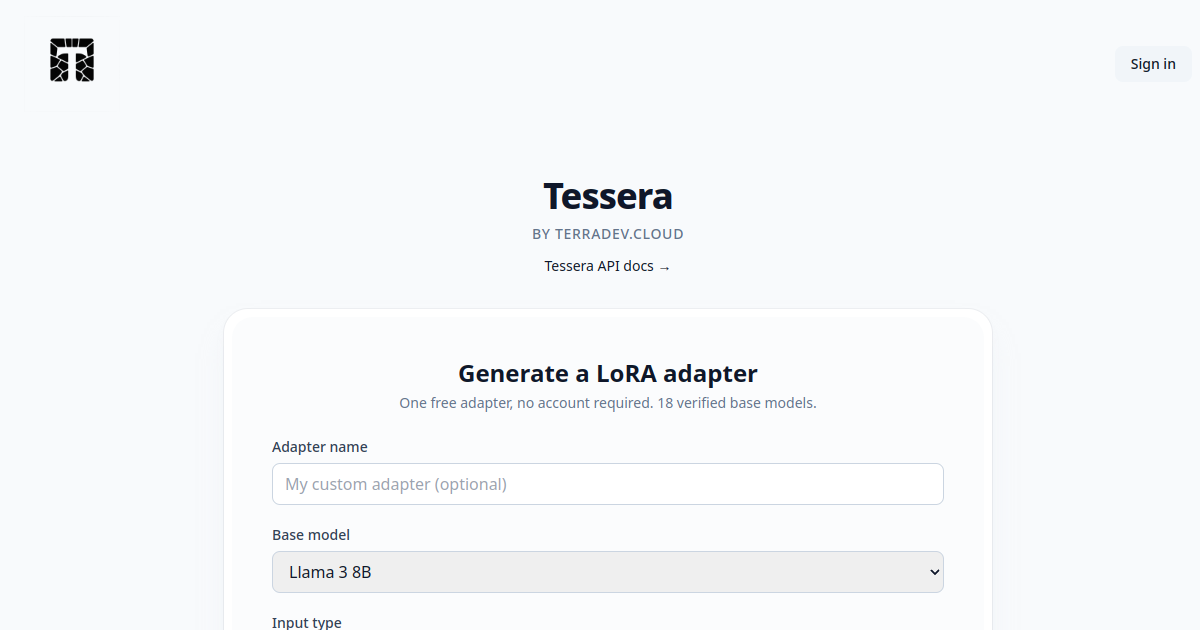Click the "Base model" field label

[311, 535]
